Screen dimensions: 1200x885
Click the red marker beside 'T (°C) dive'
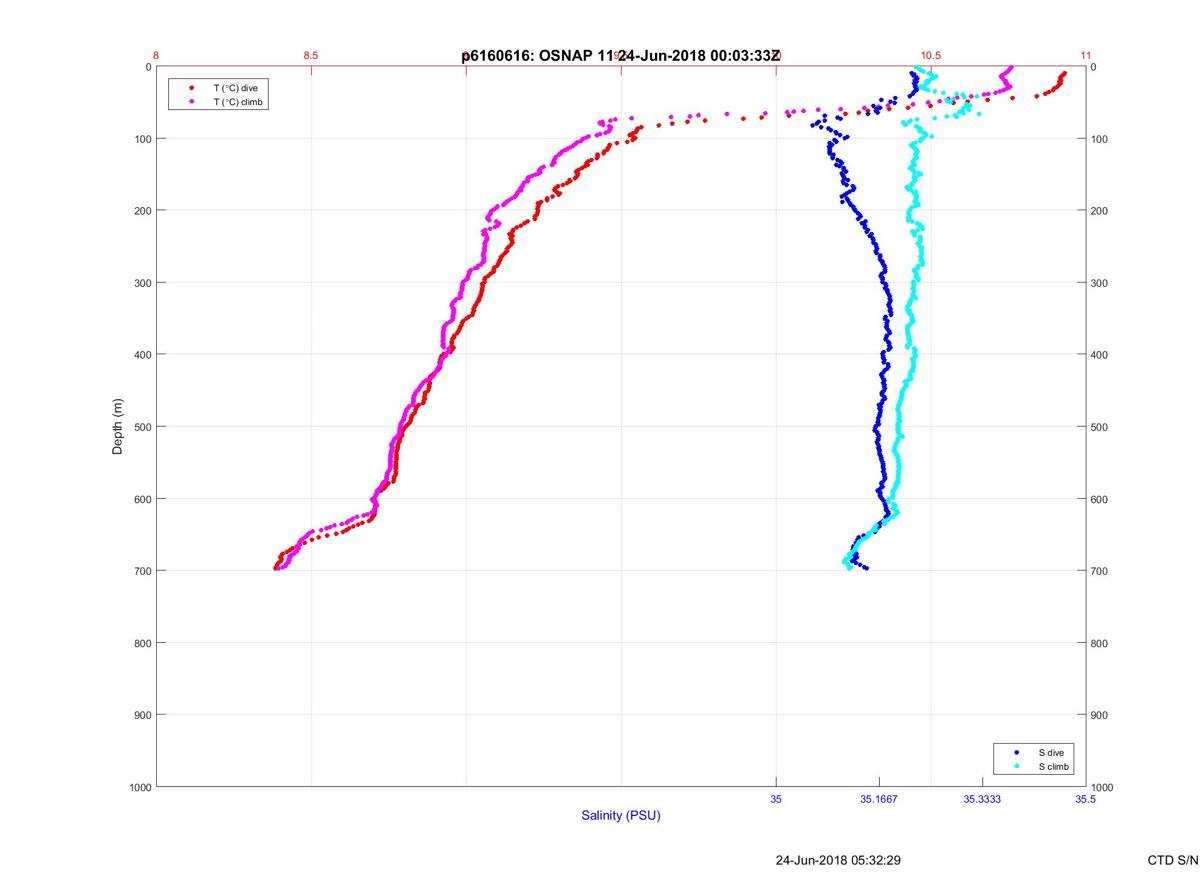[x=191, y=88]
